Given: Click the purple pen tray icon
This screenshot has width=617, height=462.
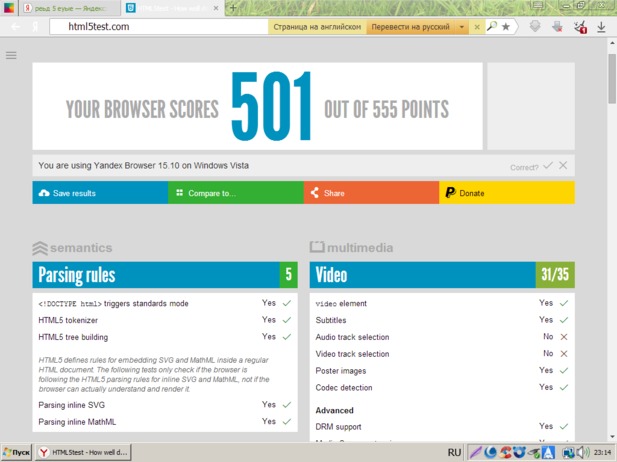Looking at the screenshot, I should (x=476, y=453).
